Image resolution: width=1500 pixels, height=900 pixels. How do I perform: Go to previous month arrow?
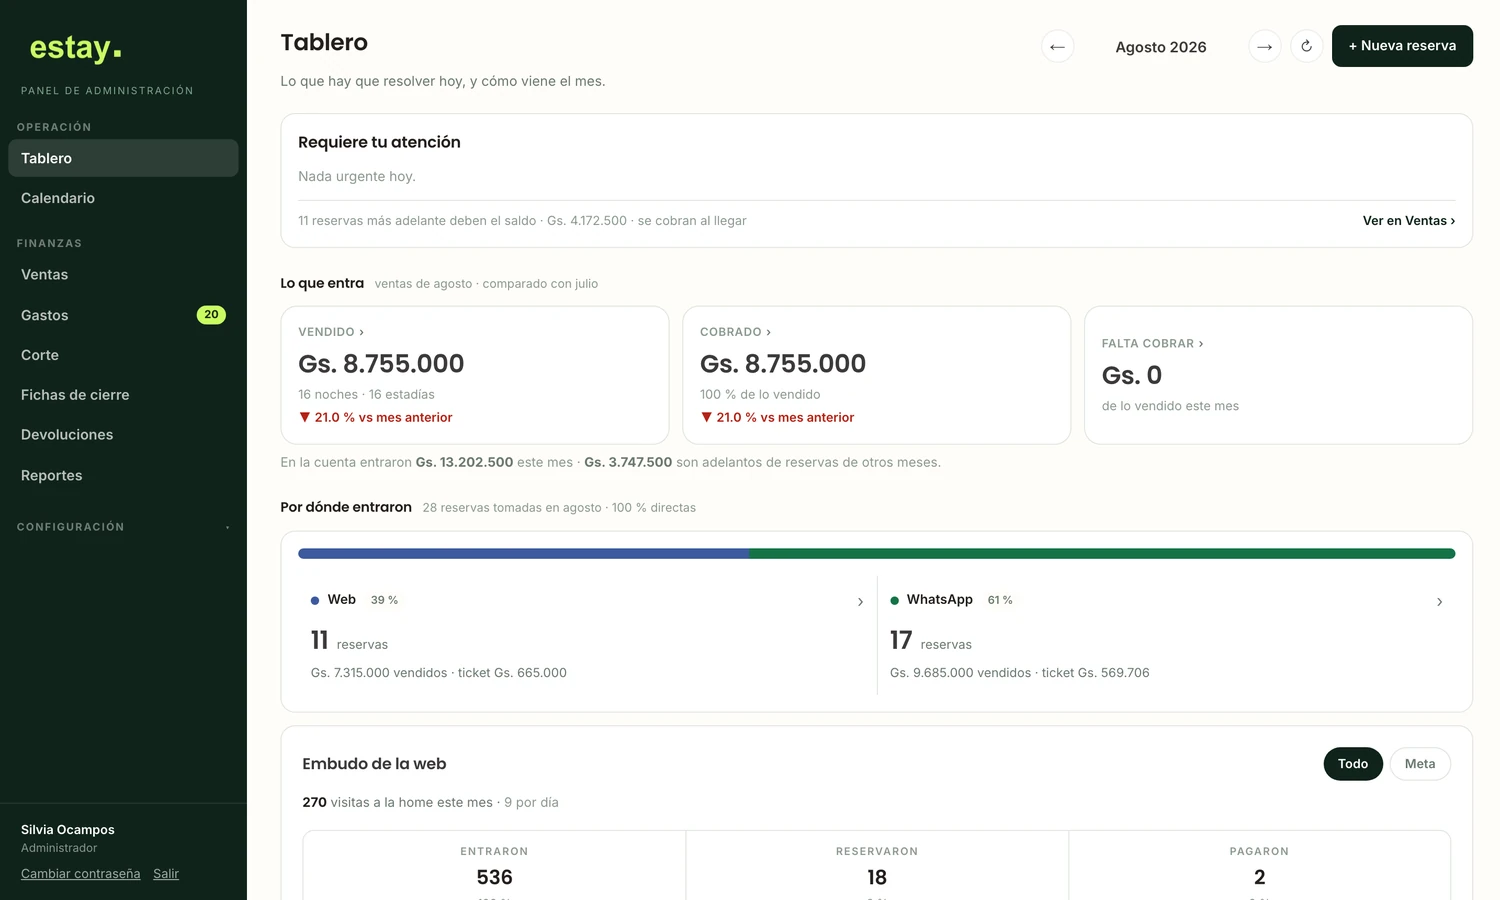click(x=1057, y=46)
